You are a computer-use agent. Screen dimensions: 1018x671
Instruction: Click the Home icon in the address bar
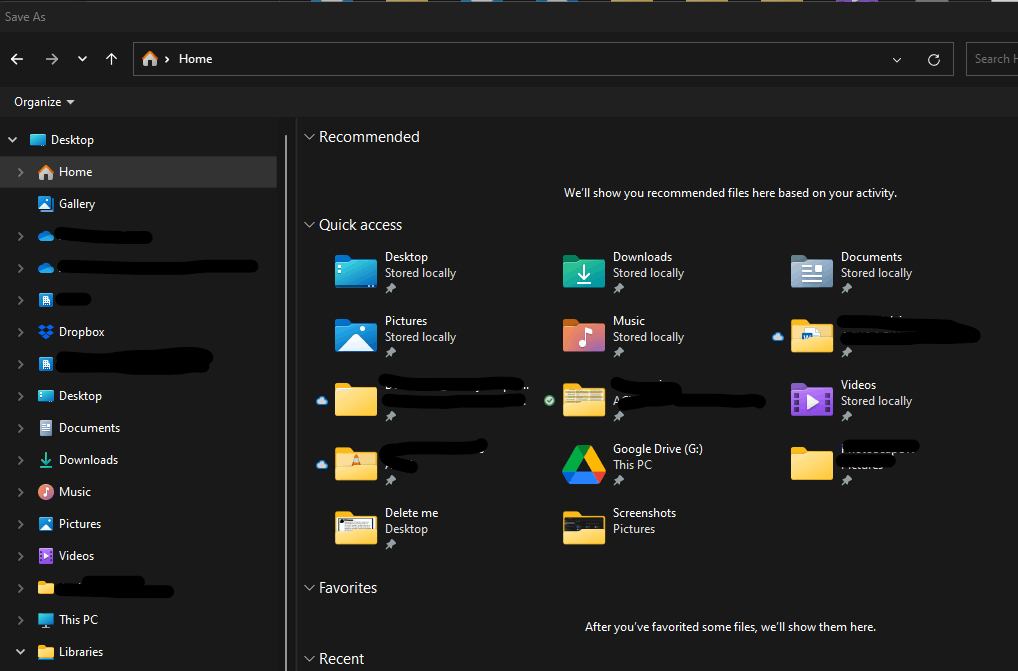(x=149, y=58)
